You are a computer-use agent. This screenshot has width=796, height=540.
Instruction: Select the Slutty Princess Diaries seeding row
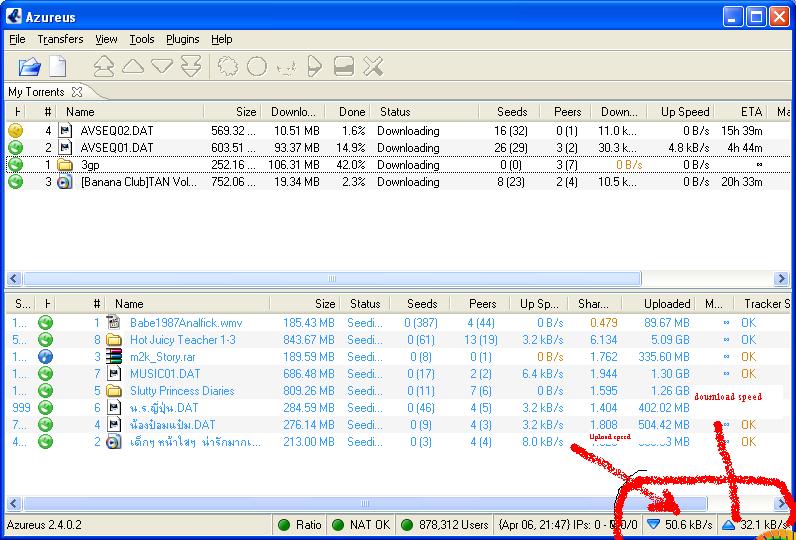pyautogui.click(x=397, y=391)
